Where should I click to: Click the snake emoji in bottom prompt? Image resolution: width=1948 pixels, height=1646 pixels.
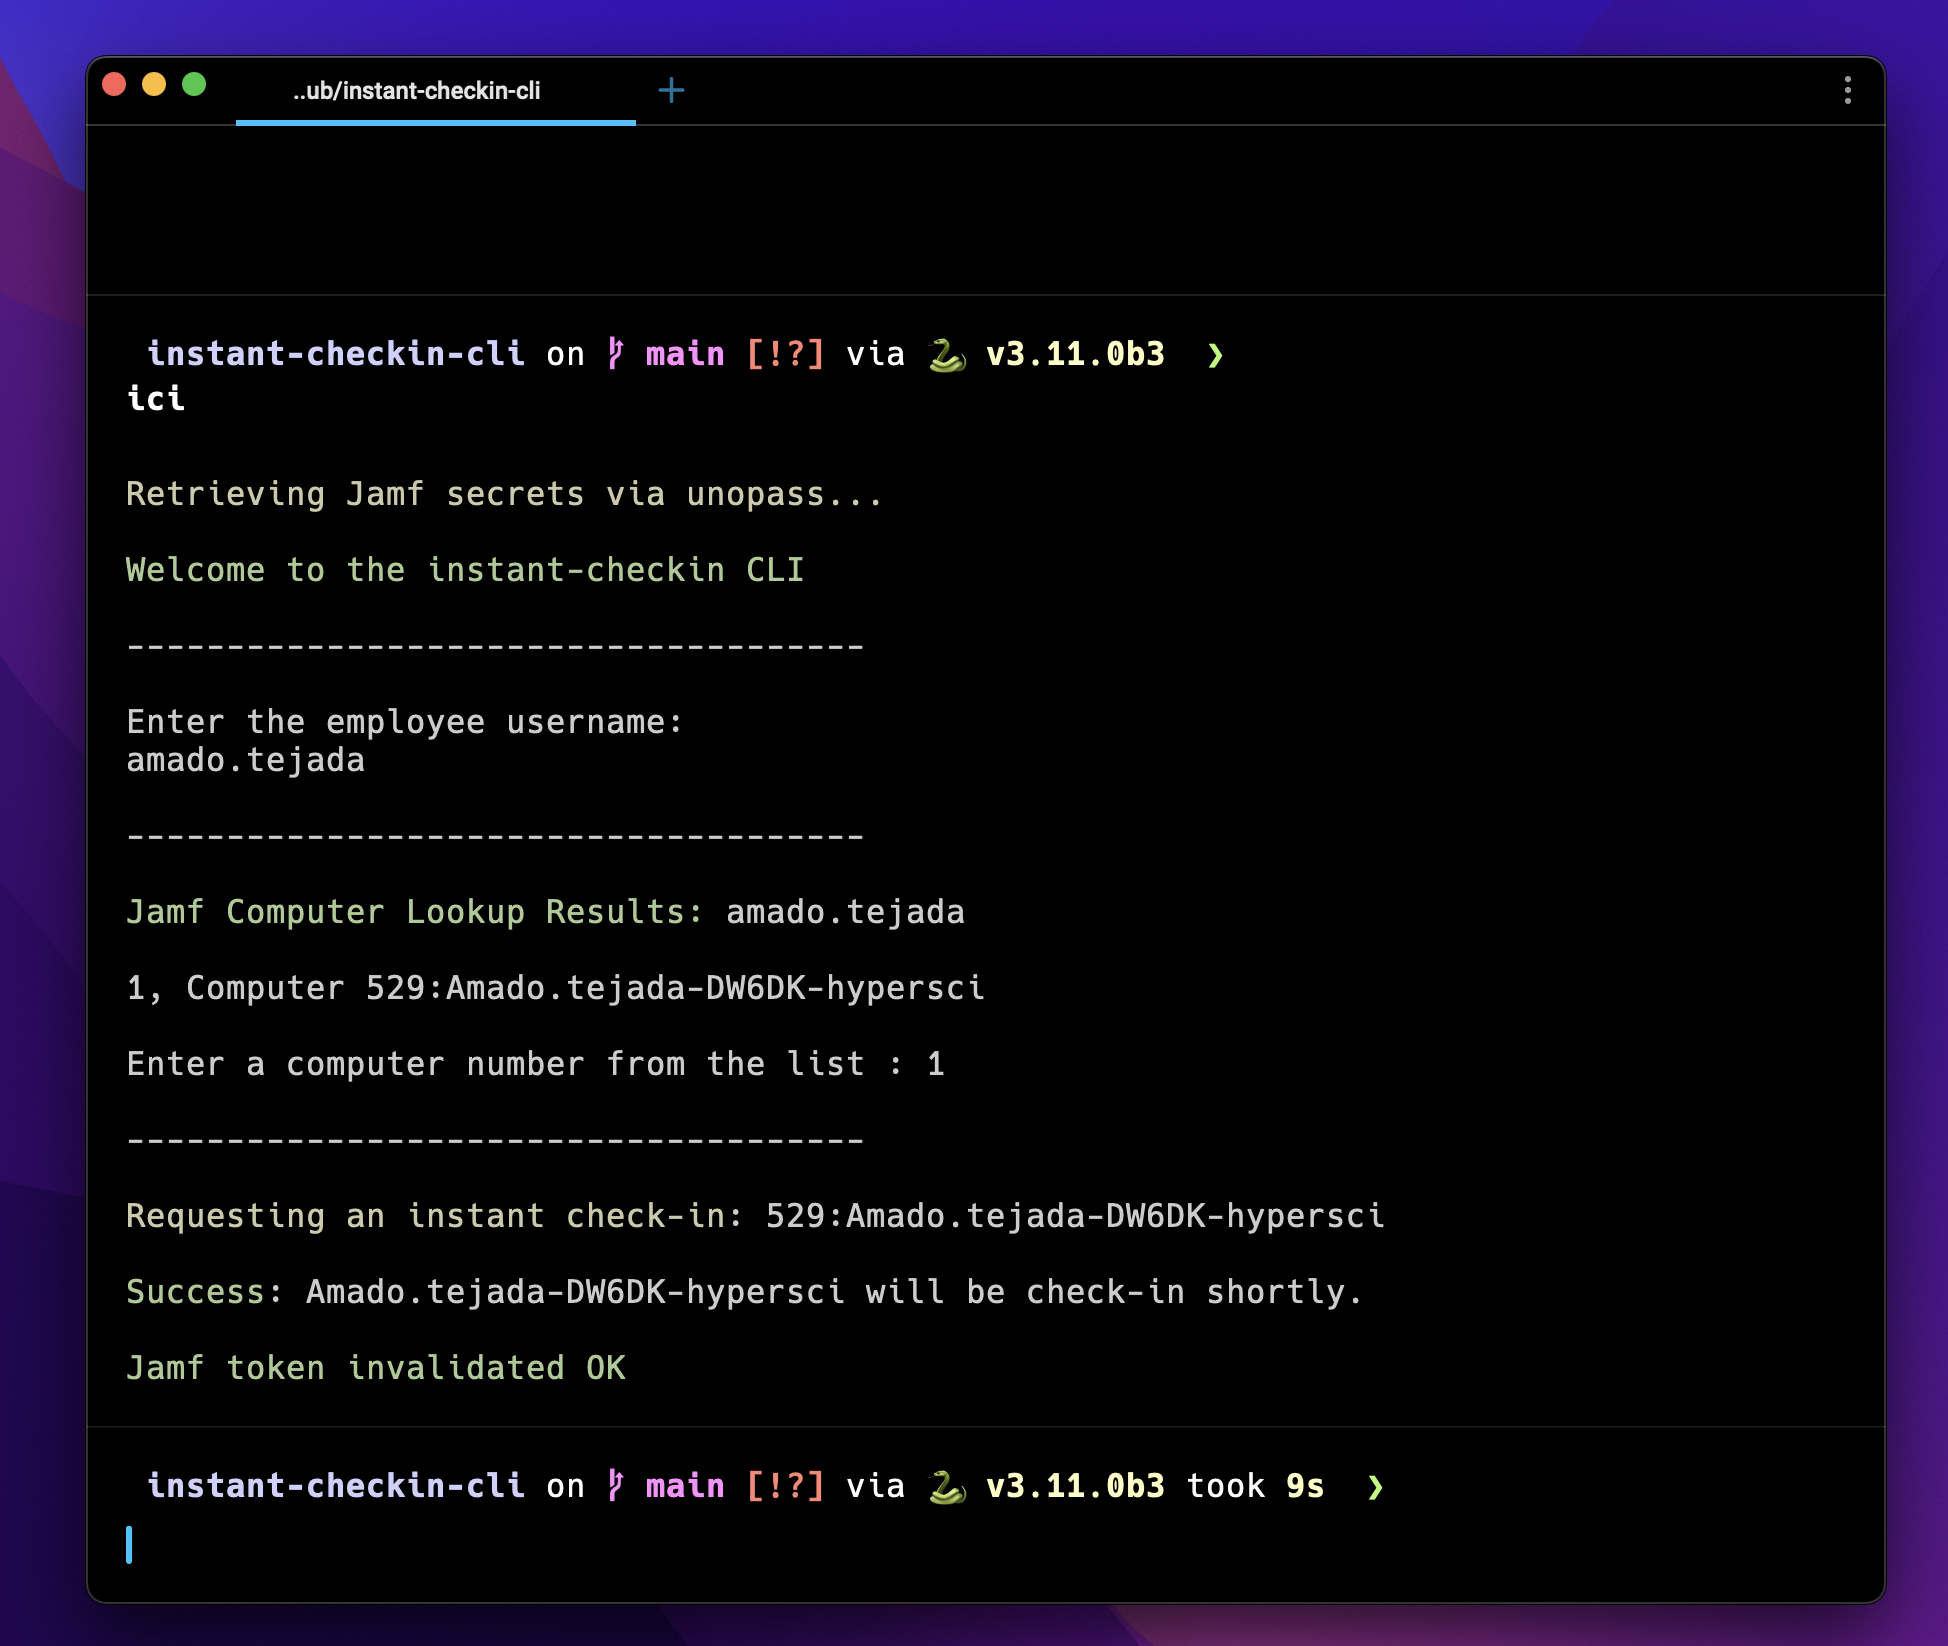tap(946, 1487)
